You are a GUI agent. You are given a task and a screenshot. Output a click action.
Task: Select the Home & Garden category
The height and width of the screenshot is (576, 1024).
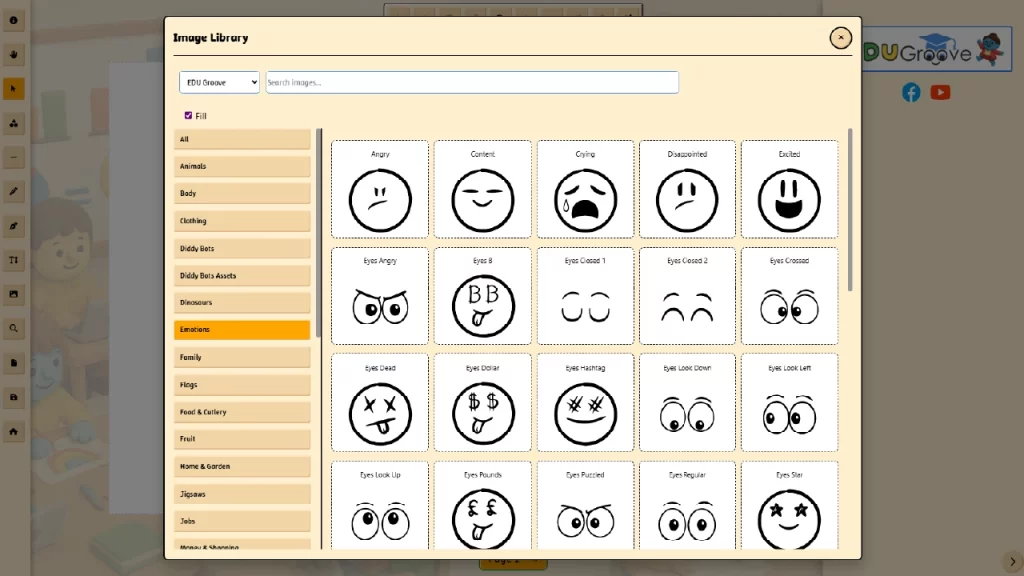click(242, 466)
